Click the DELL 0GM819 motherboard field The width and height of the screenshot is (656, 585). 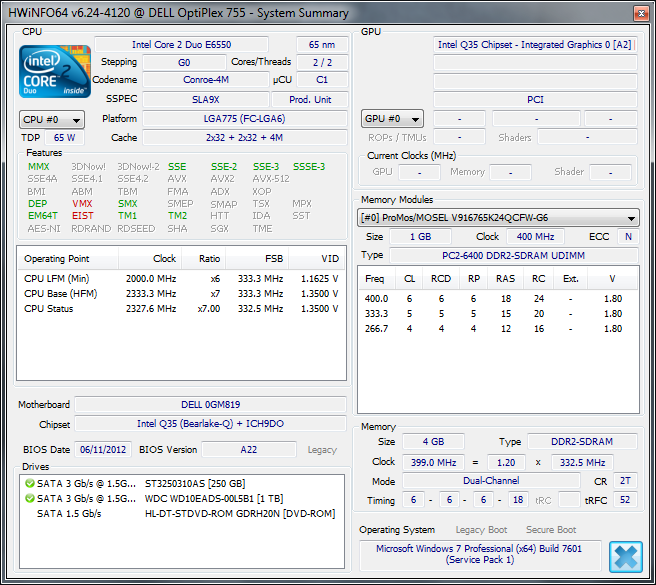[x=210, y=405]
